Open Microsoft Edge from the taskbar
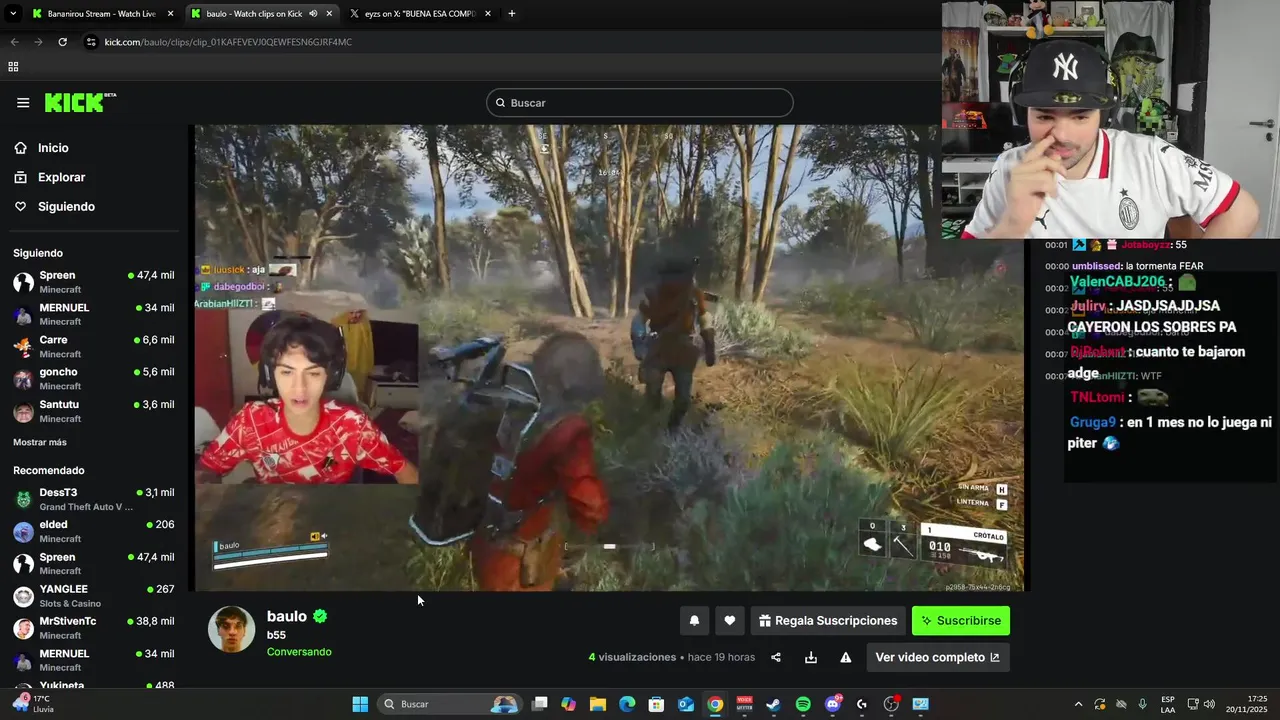The height and width of the screenshot is (720, 1280). (627, 704)
